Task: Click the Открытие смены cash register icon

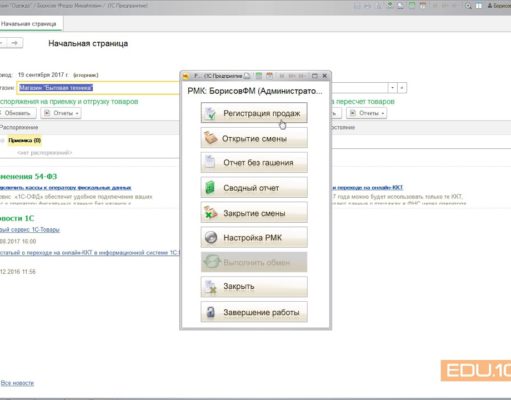Action: 211,138
